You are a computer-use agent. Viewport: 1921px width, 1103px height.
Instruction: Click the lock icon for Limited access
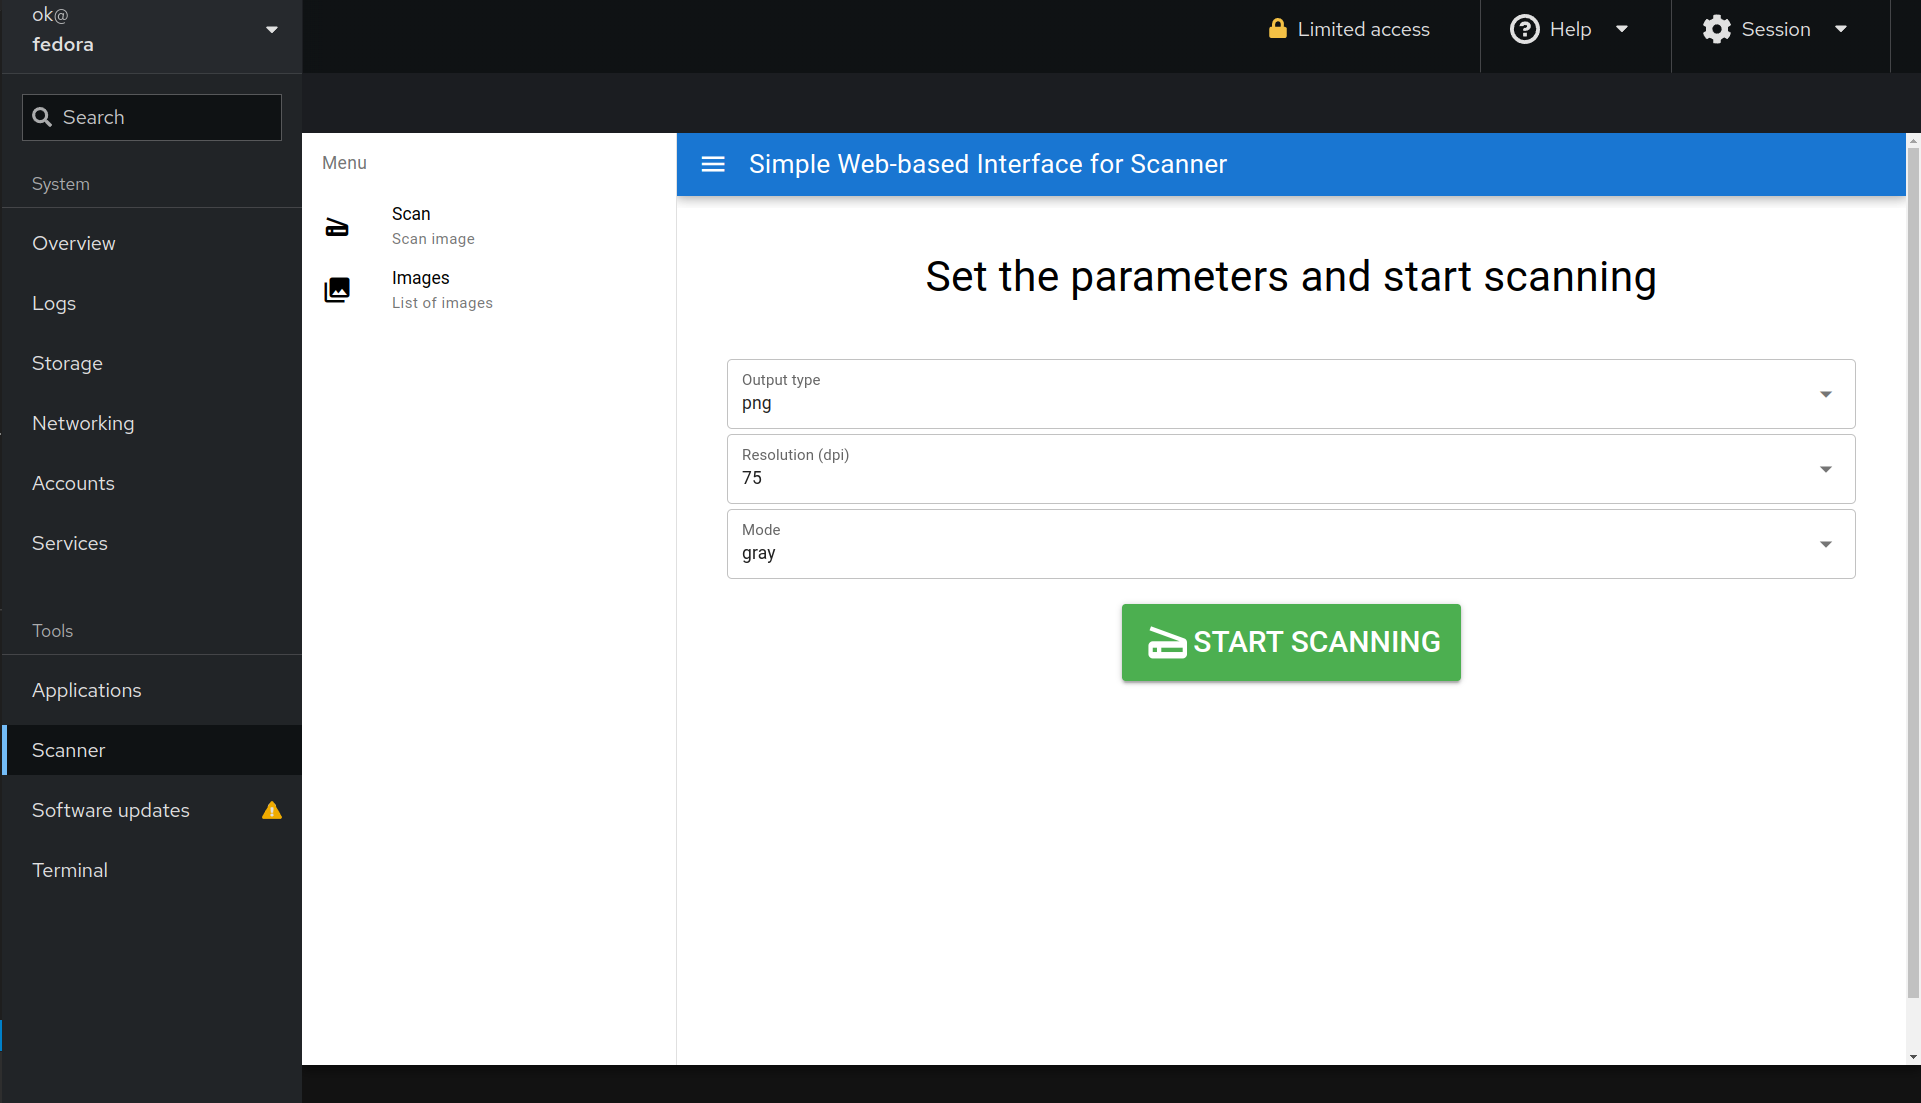pos(1277,29)
